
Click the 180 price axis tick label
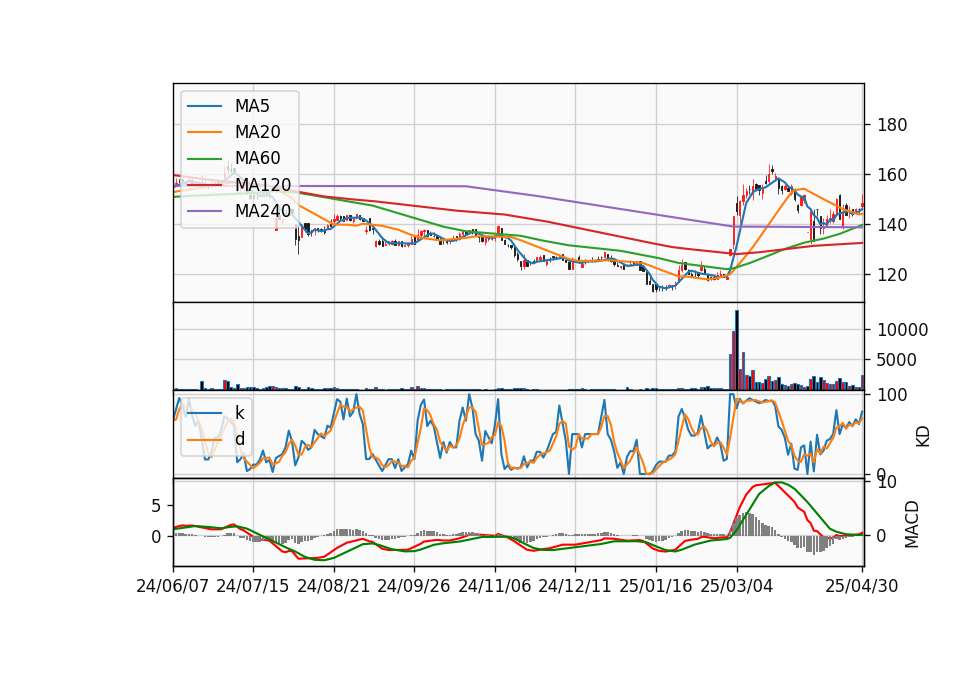coord(892,125)
